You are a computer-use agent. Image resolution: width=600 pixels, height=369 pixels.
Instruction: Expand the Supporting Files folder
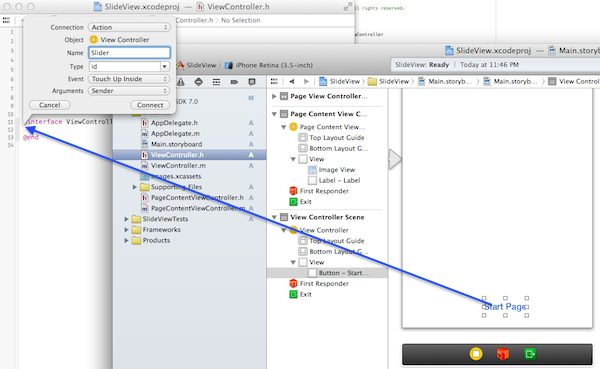tap(135, 187)
